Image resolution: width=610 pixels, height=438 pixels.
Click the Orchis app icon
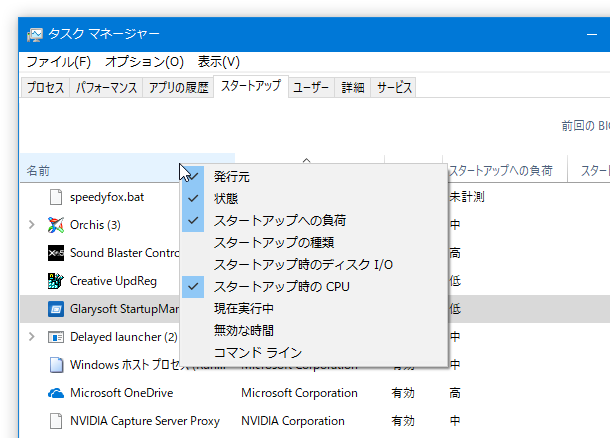click(x=56, y=225)
